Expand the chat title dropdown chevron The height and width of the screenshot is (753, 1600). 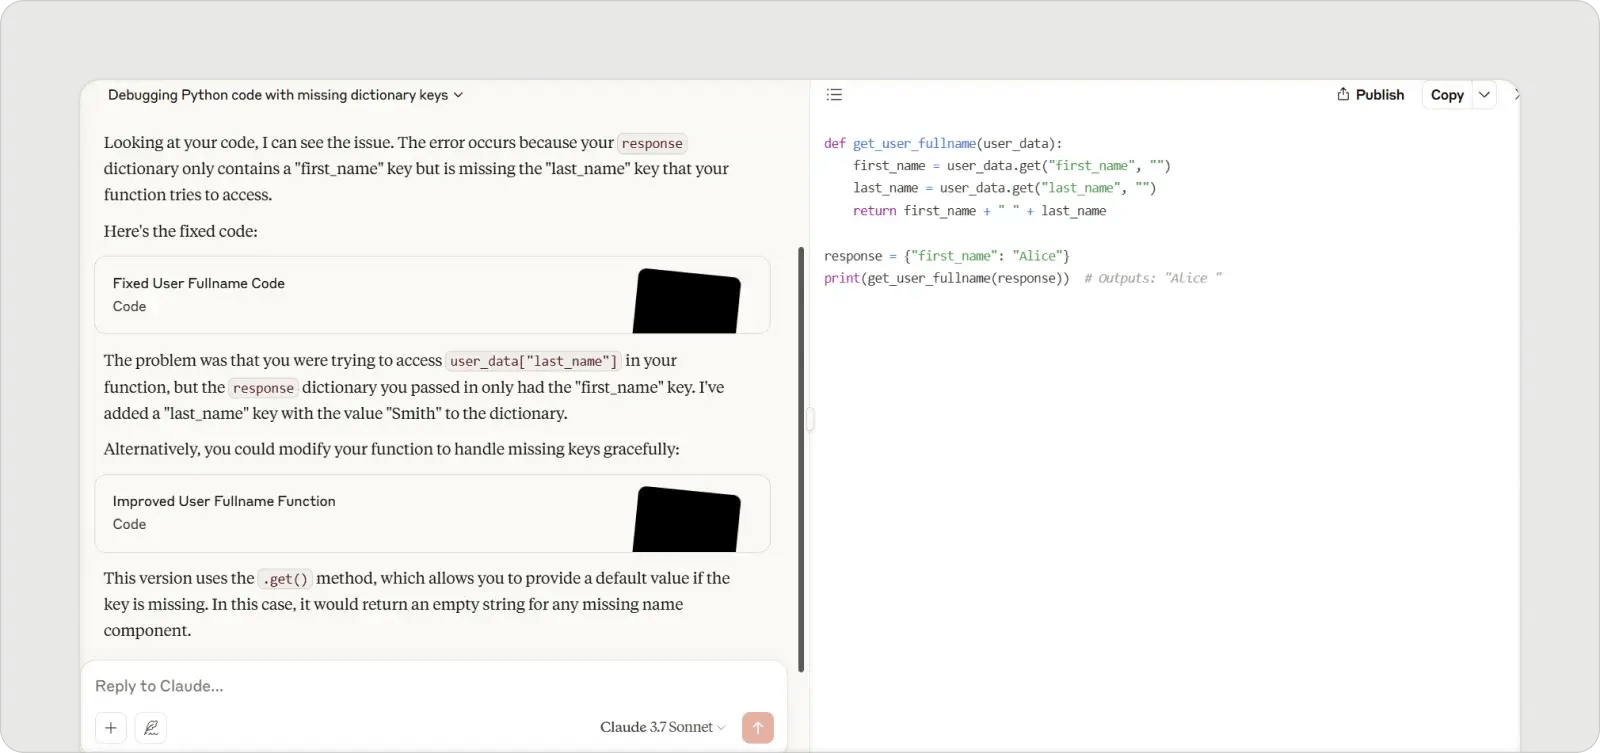(459, 95)
